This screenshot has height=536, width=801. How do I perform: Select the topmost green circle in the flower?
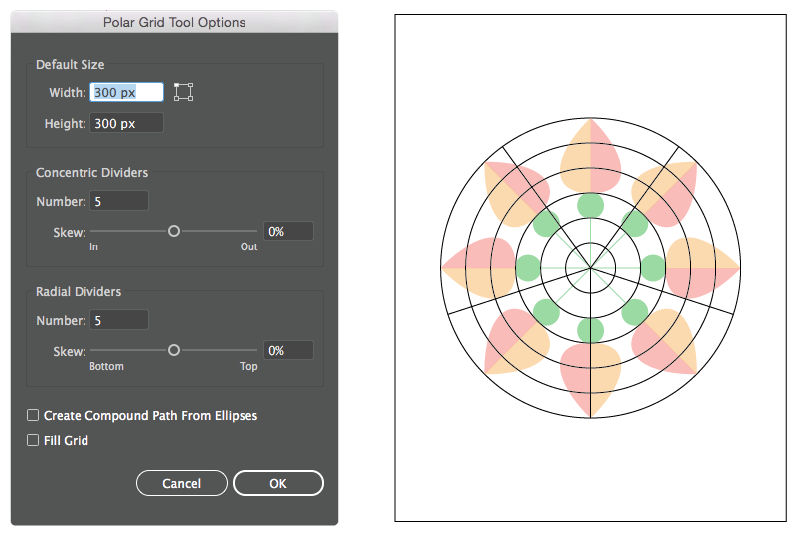click(590, 205)
